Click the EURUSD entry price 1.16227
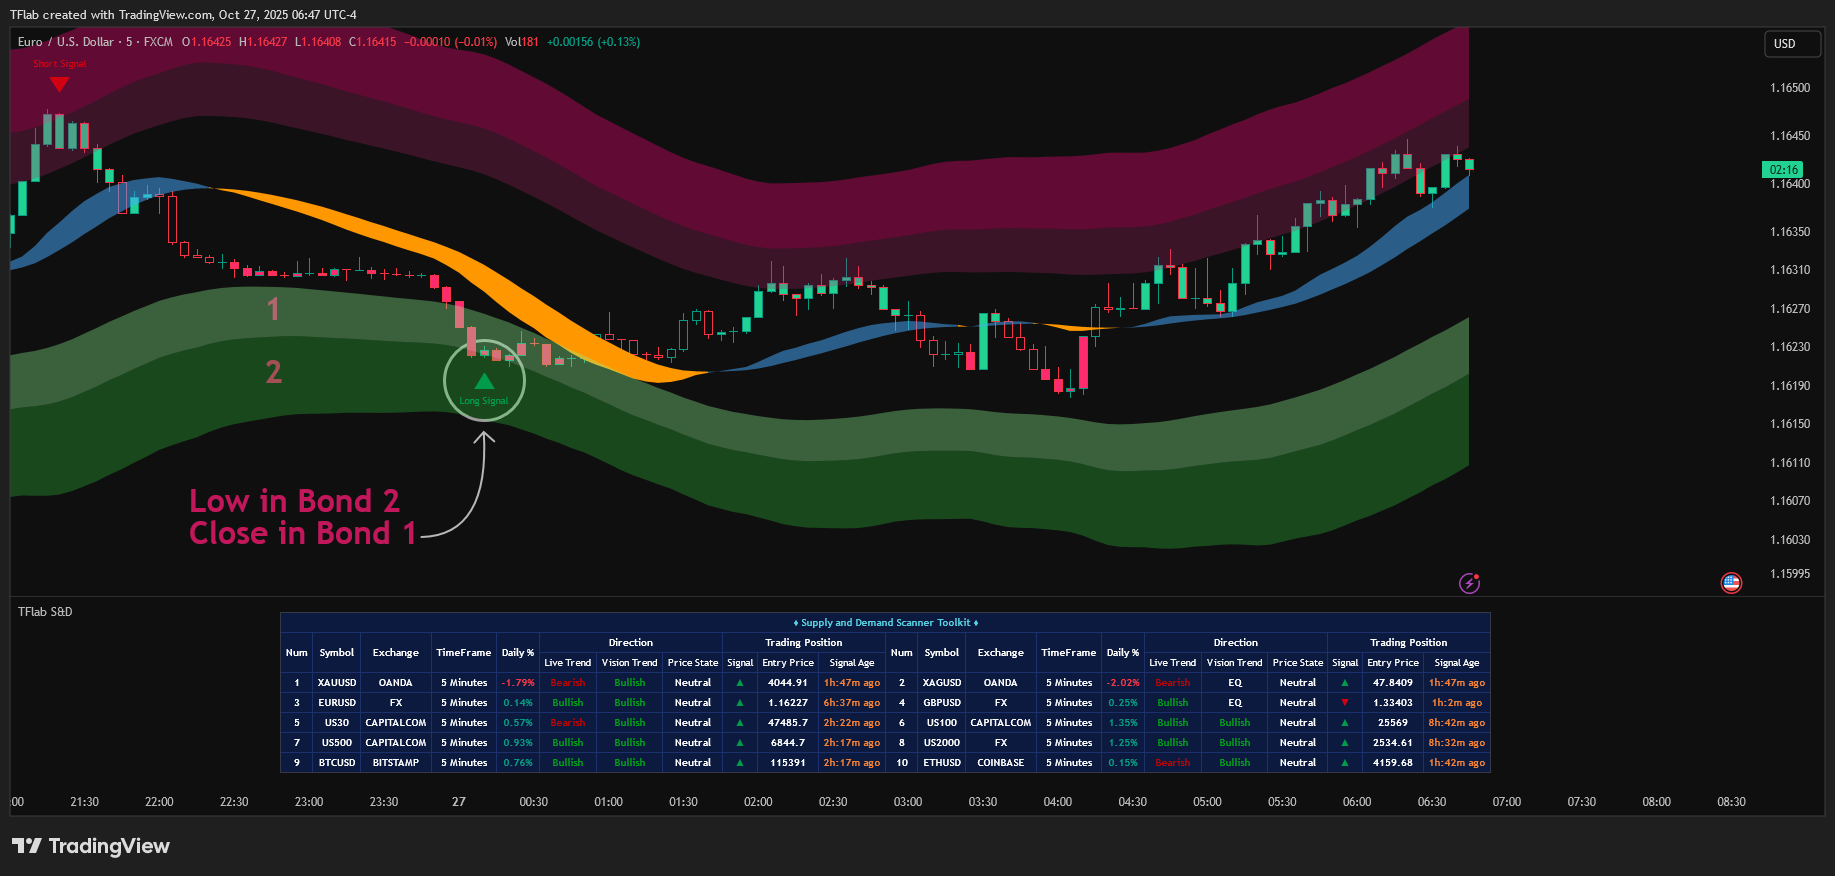Viewport: 1835px width, 876px height. (x=788, y=703)
